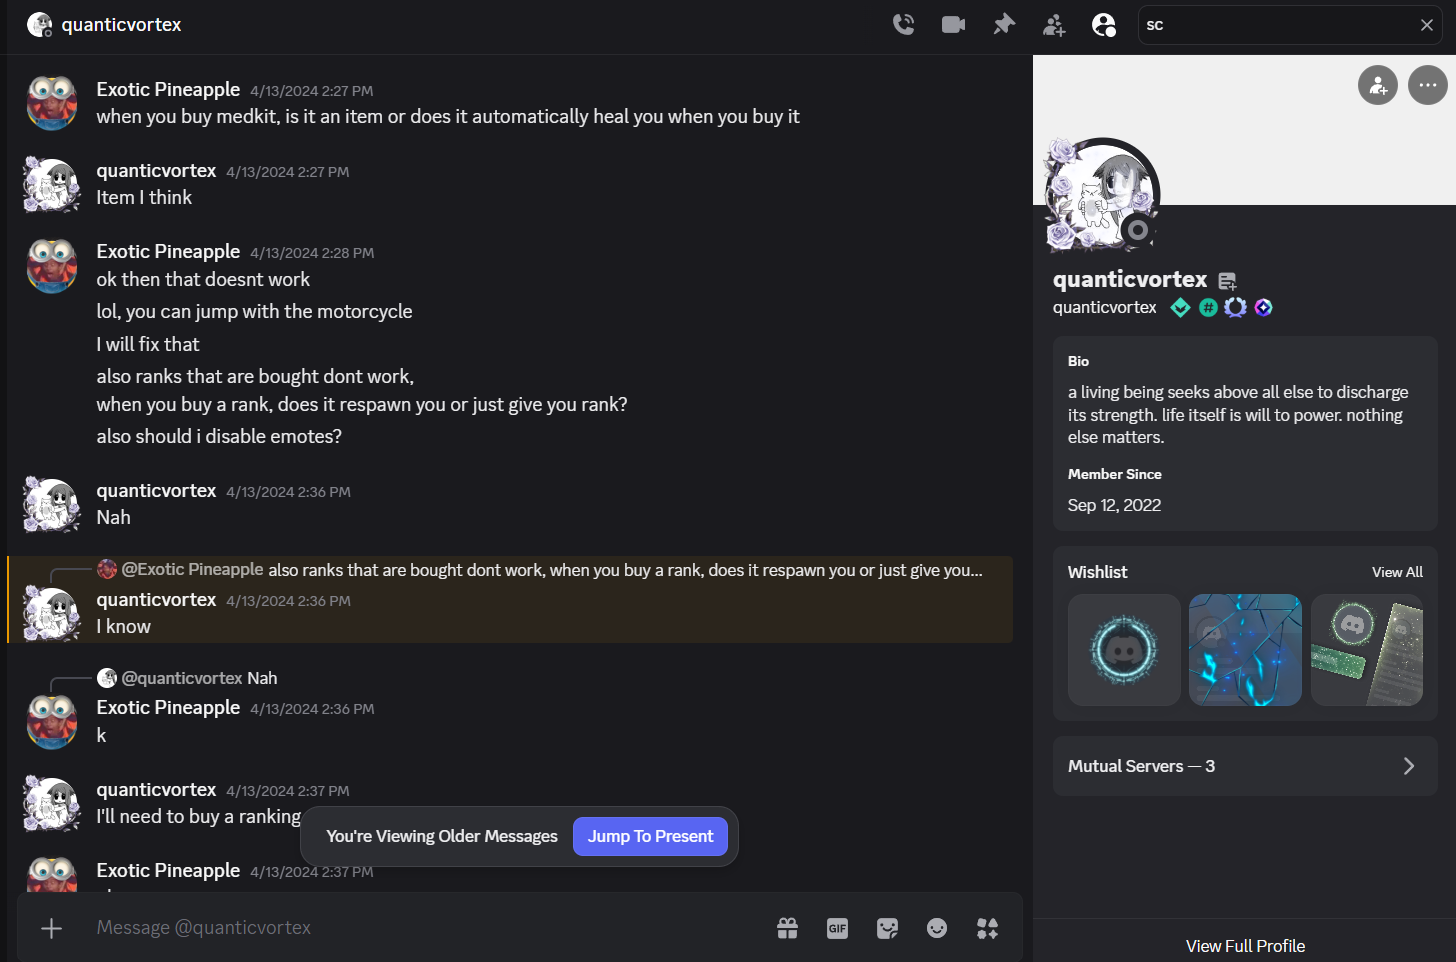Expand Mutual Servers list
This screenshot has width=1456, height=962.
tap(1245, 766)
